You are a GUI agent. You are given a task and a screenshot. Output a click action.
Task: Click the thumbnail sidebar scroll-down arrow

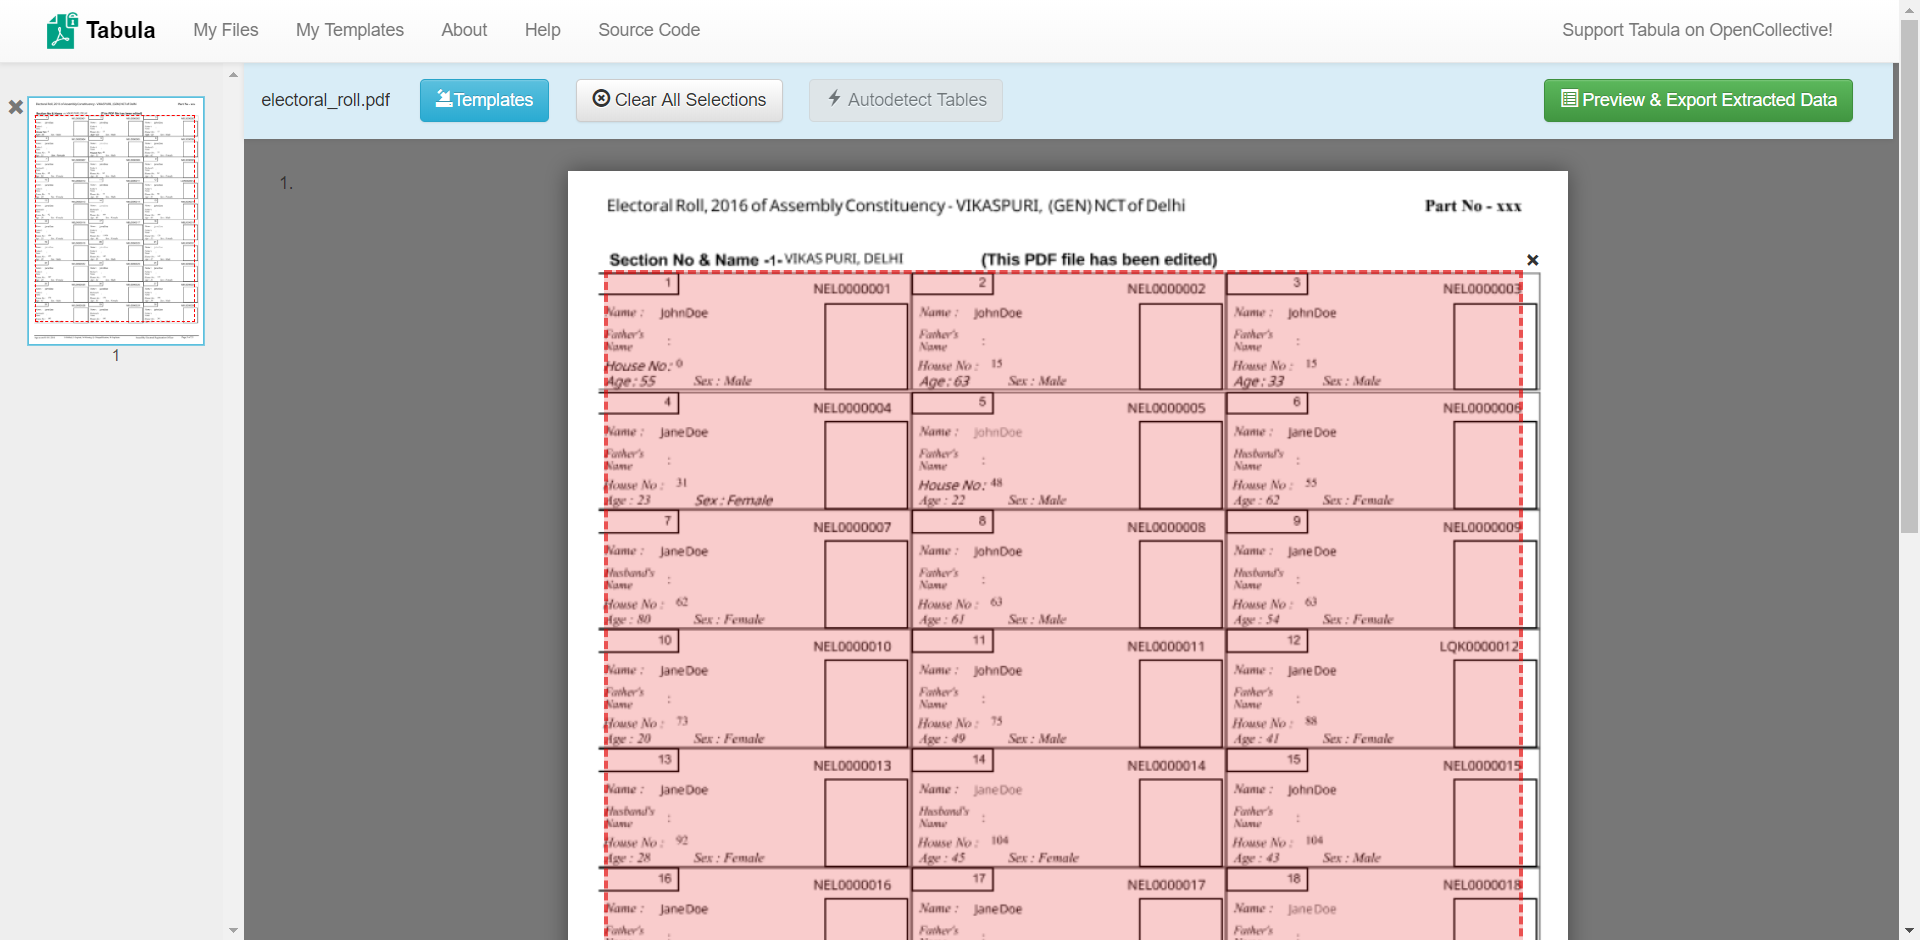click(x=233, y=930)
